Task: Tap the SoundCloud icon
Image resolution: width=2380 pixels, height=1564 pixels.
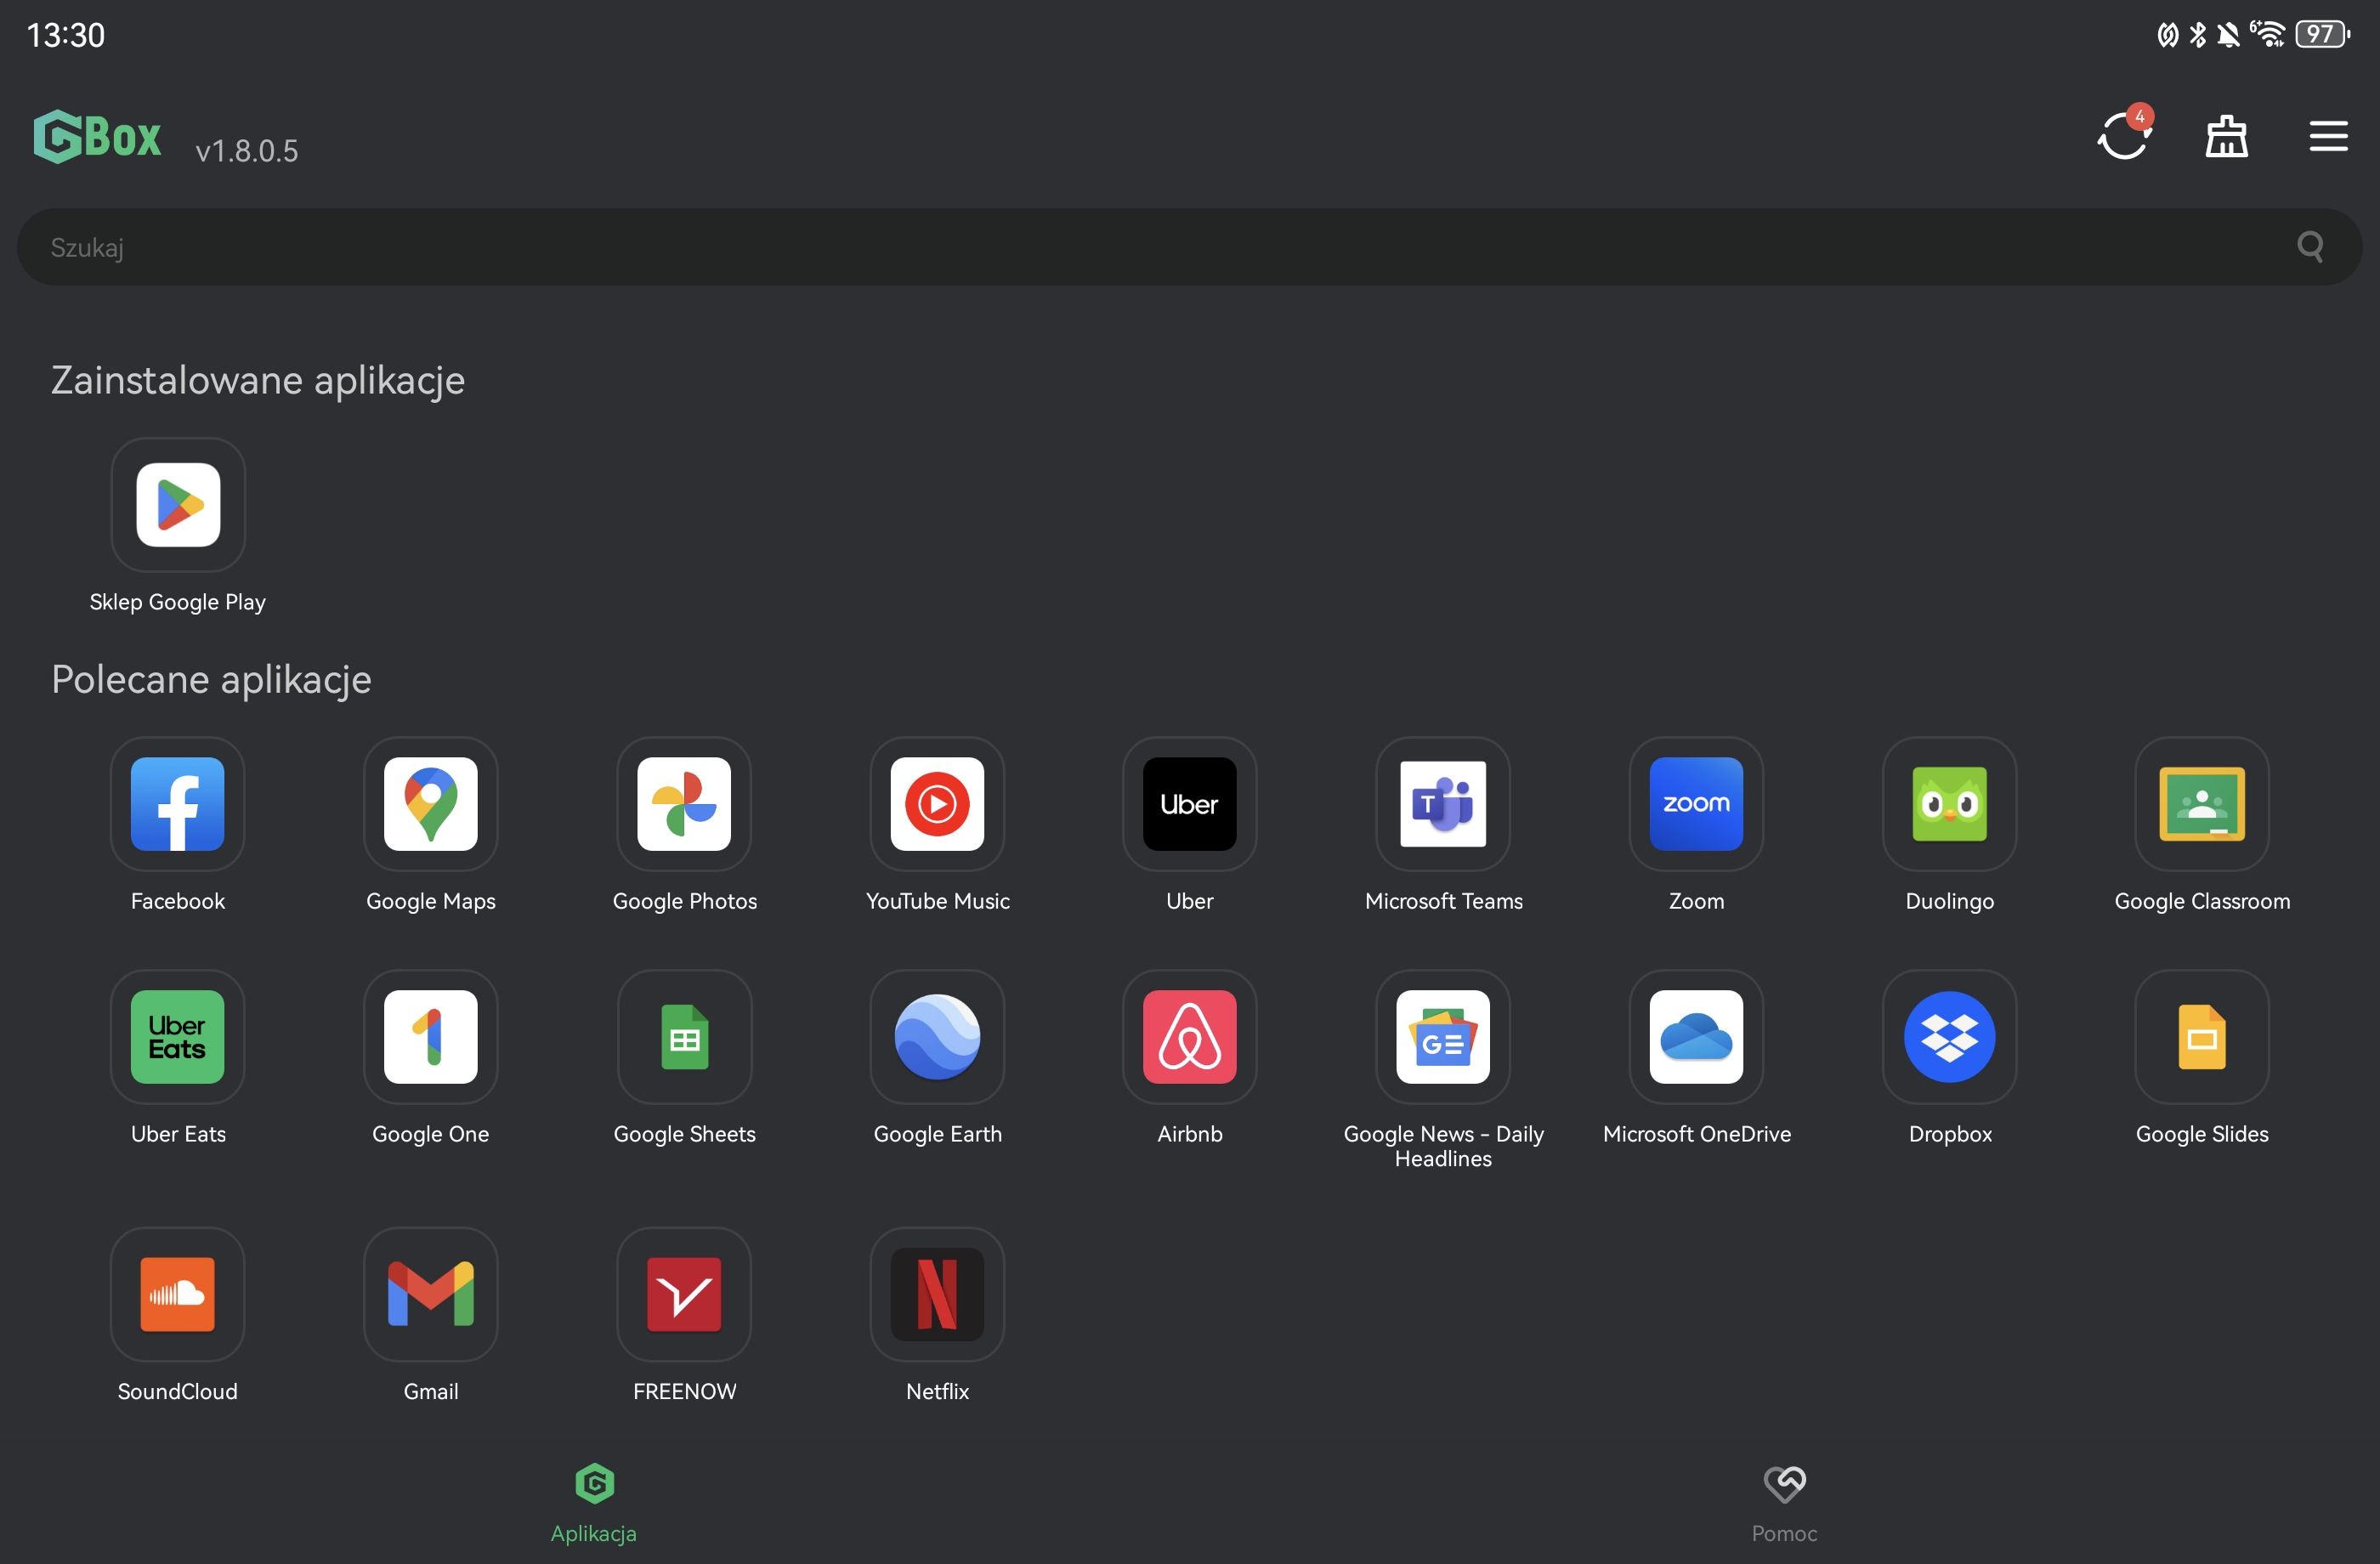Action: click(x=178, y=1294)
